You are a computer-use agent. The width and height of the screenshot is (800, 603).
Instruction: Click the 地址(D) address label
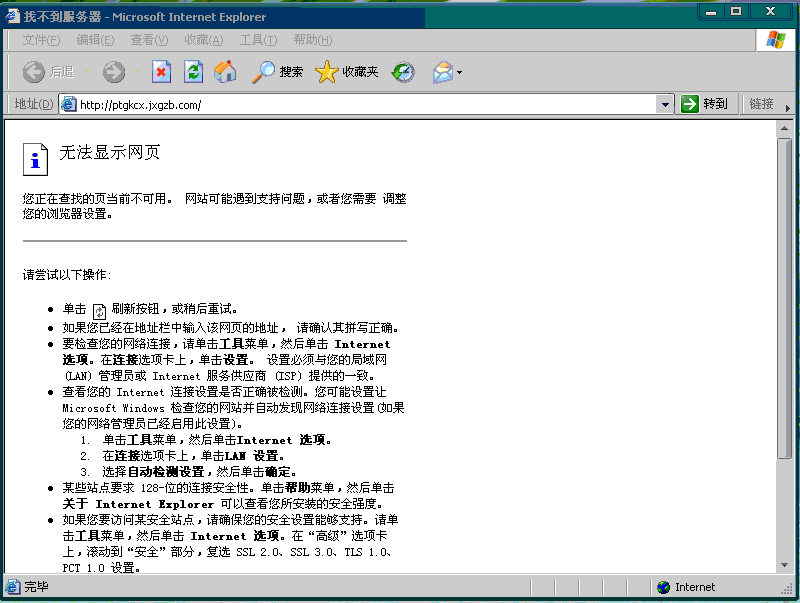34,104
